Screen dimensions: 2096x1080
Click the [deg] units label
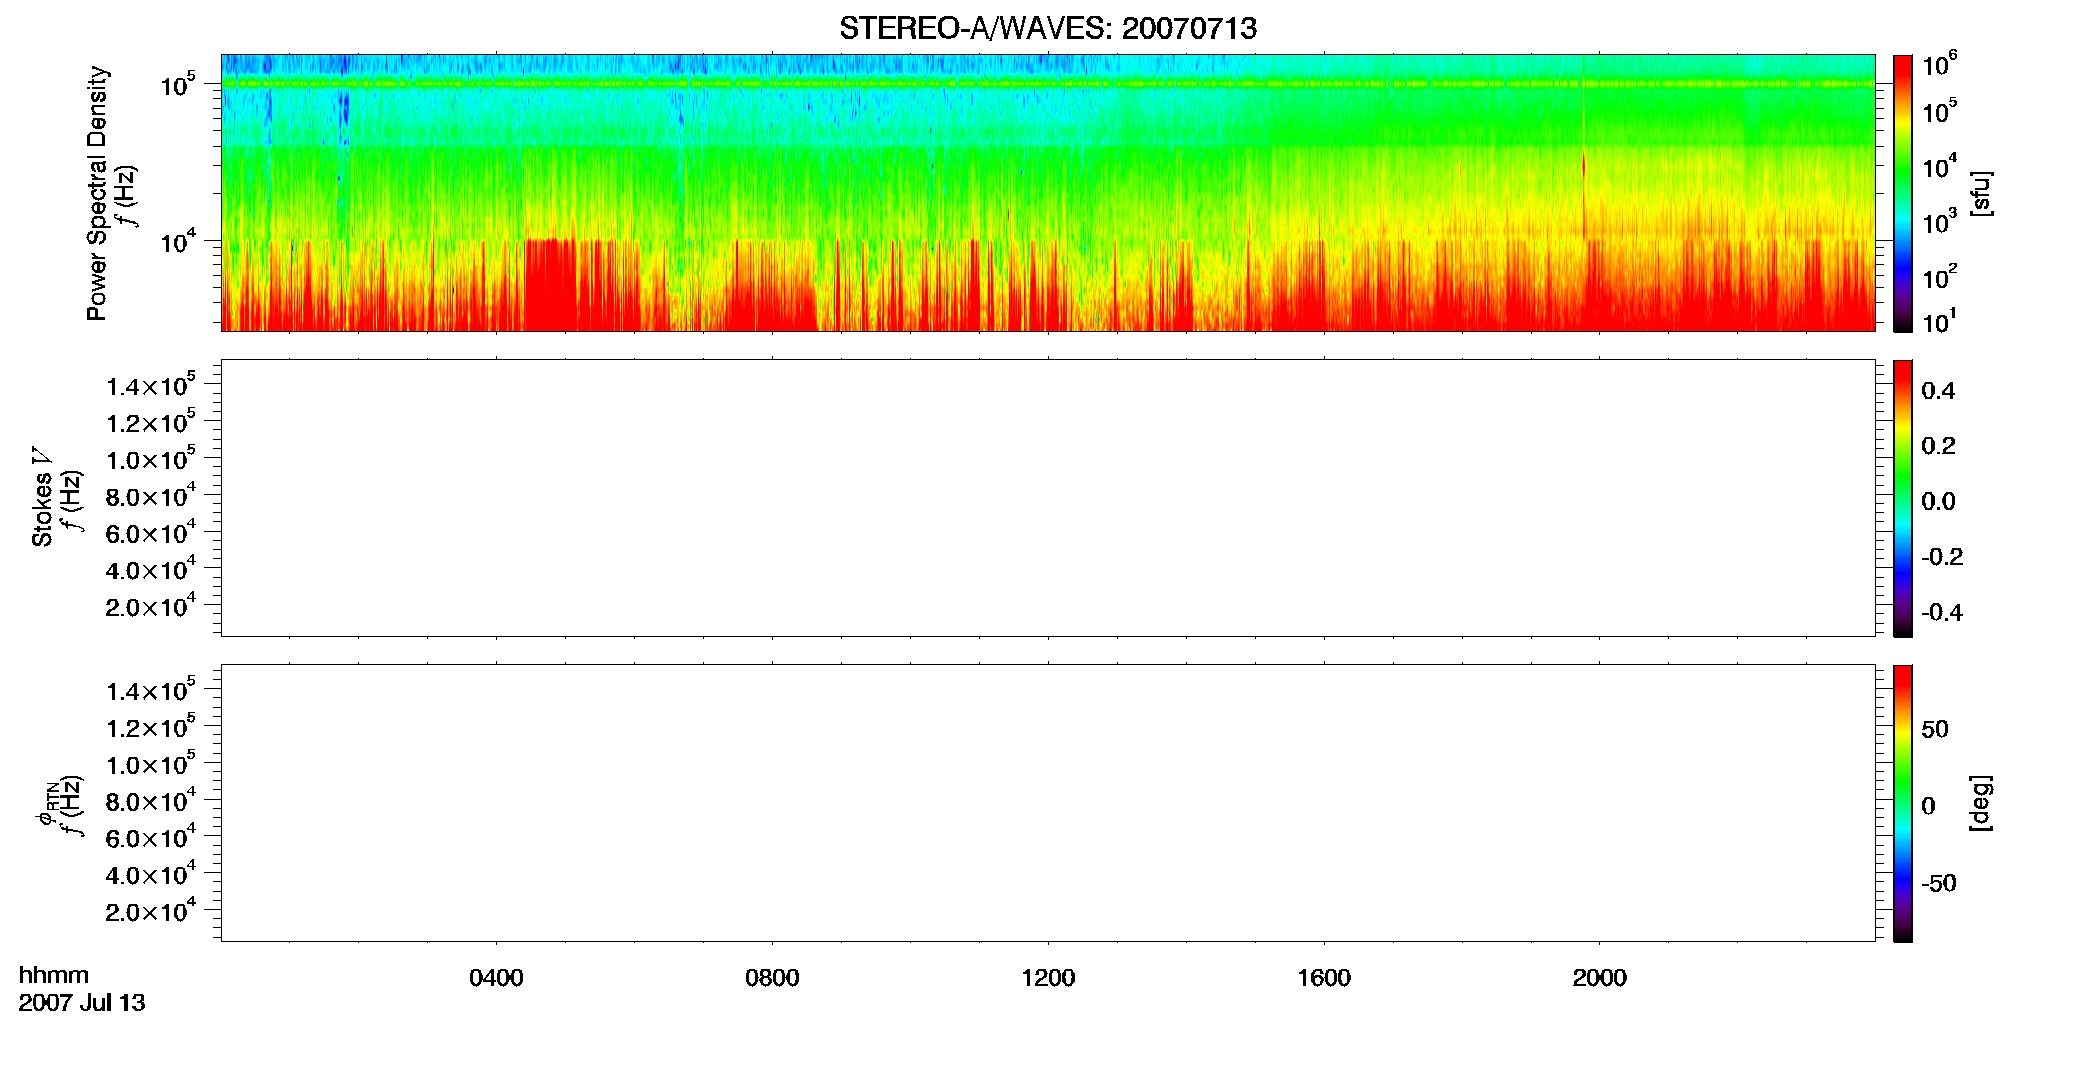pyautogui.click(x=1981, y=803)
